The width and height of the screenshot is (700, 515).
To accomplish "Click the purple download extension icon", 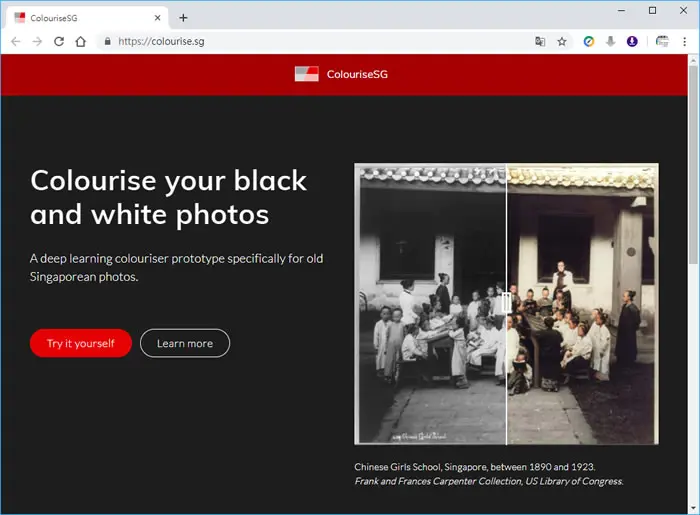I will pos(632,42).
